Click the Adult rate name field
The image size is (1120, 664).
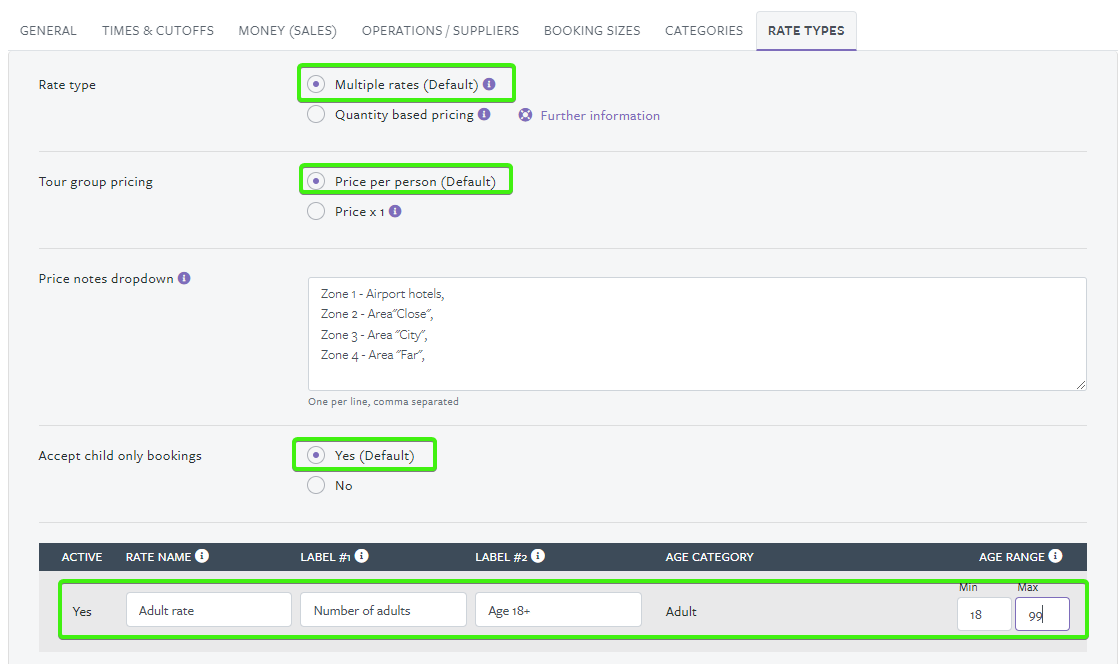[209, 610]
